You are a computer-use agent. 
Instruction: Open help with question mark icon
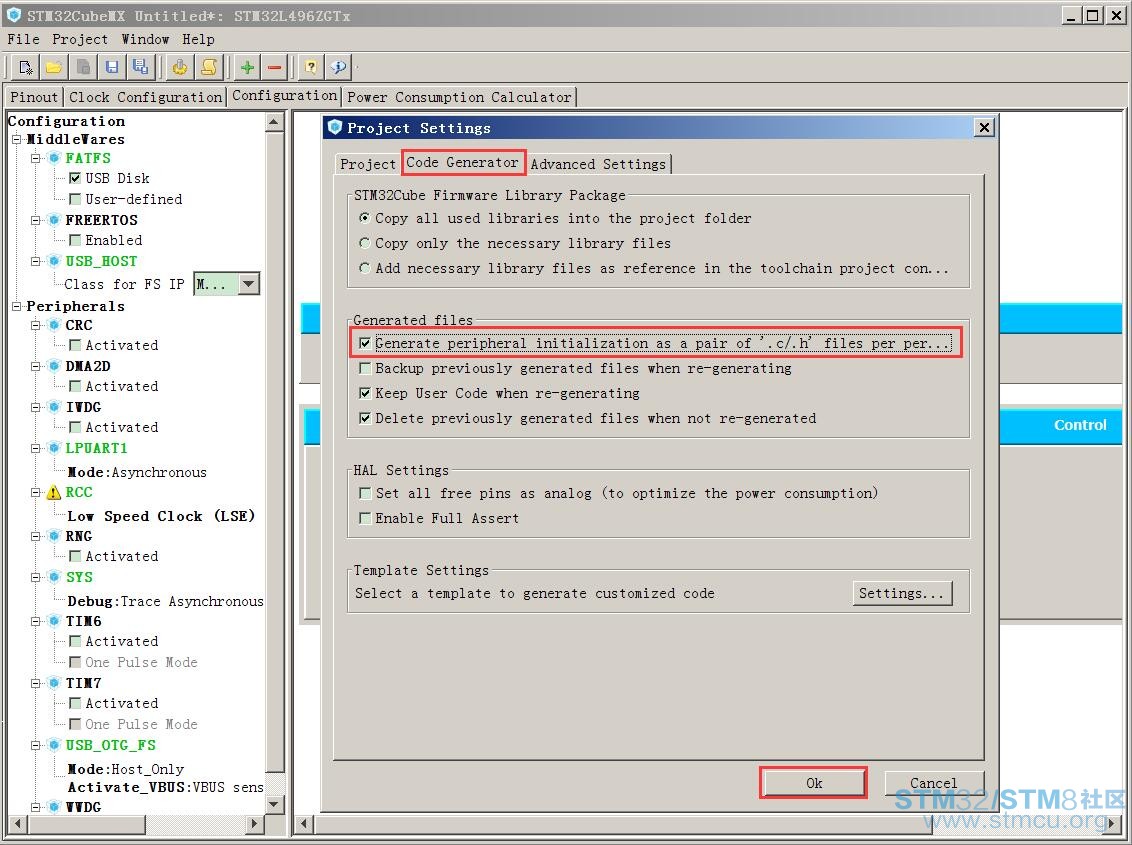click(311, 68)
